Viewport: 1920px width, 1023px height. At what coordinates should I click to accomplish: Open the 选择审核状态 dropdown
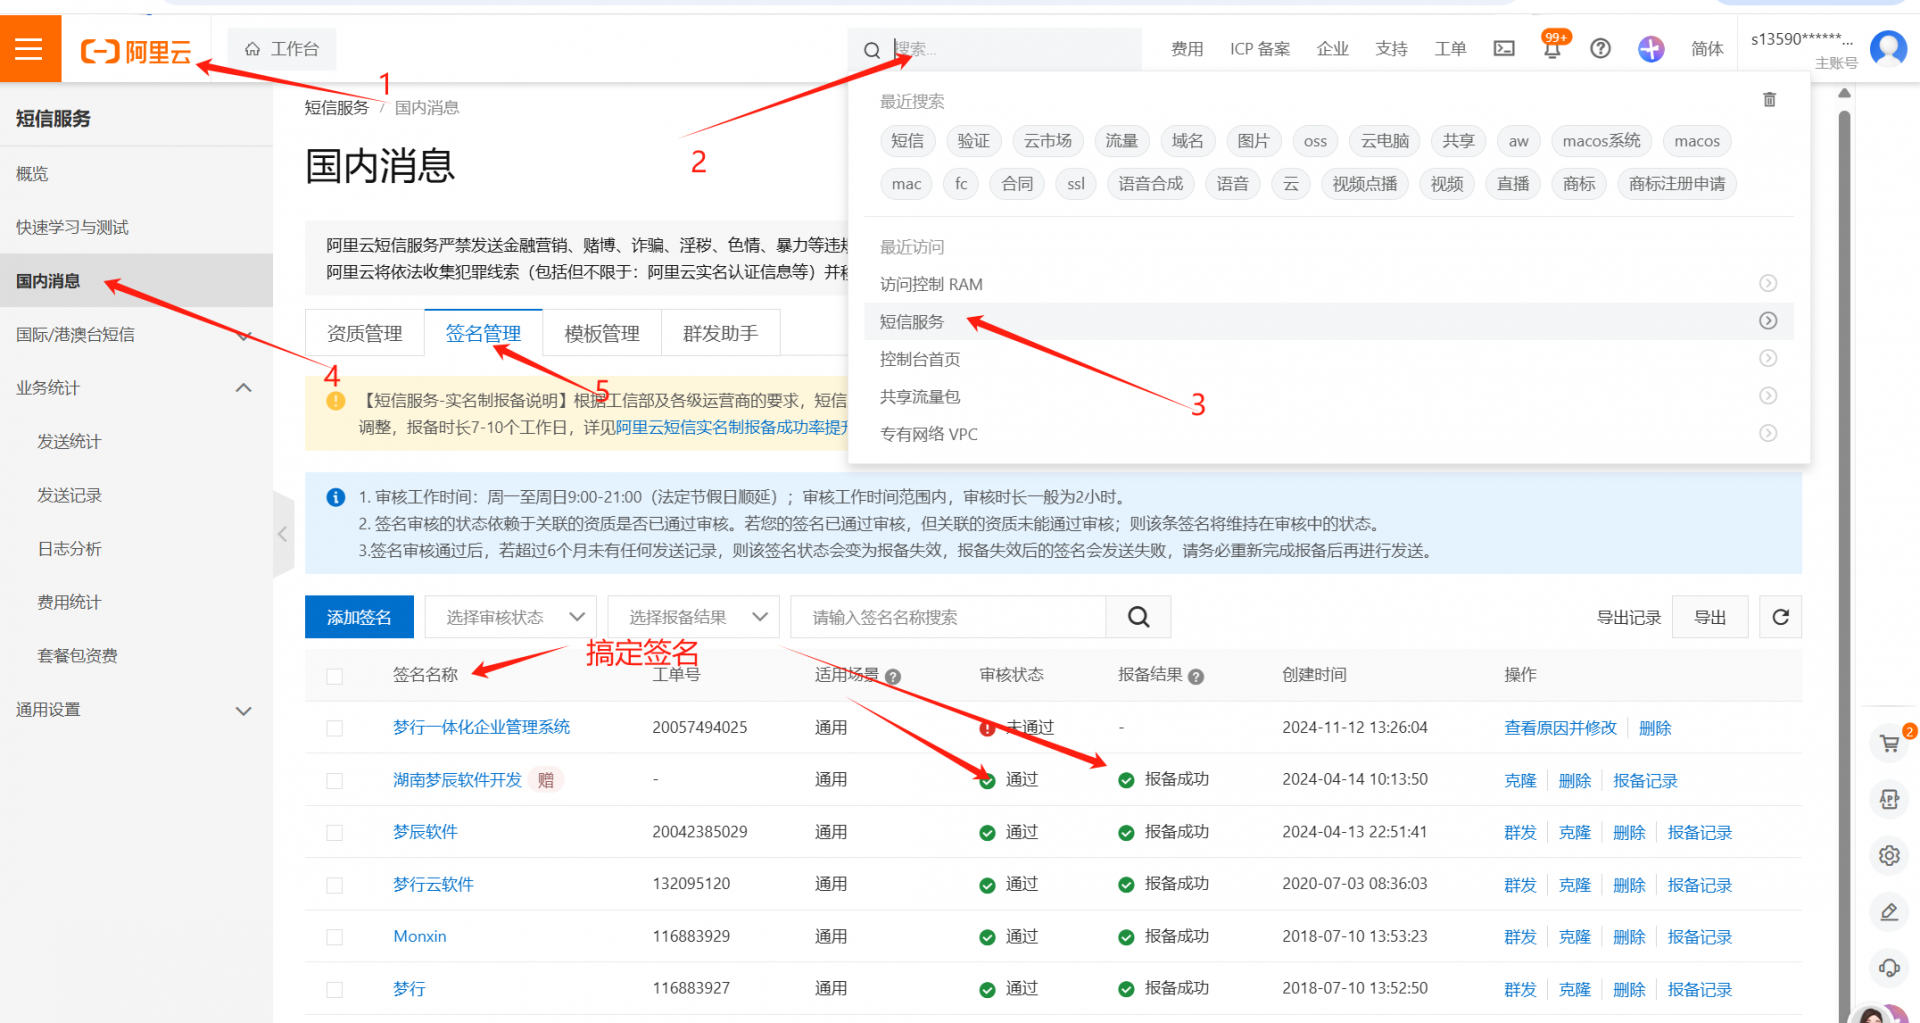click(510, 617)
